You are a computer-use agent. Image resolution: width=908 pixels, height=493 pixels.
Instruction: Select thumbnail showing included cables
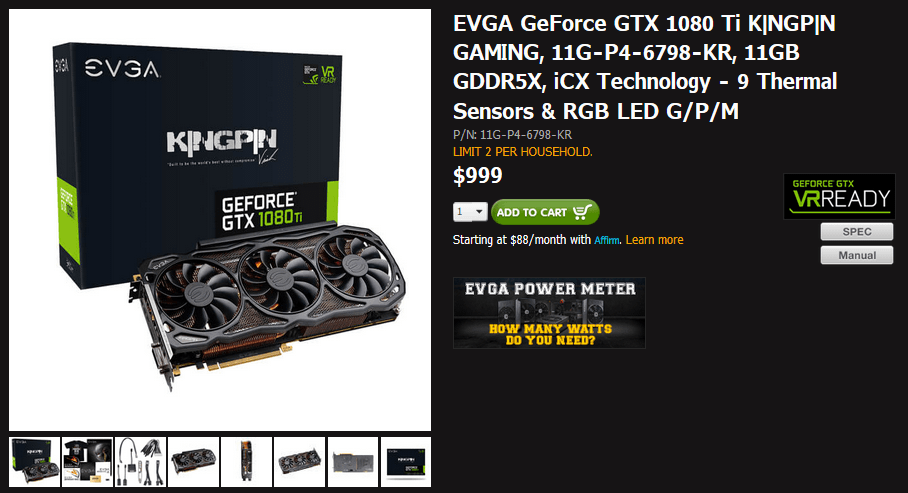(x=141, y=462)
